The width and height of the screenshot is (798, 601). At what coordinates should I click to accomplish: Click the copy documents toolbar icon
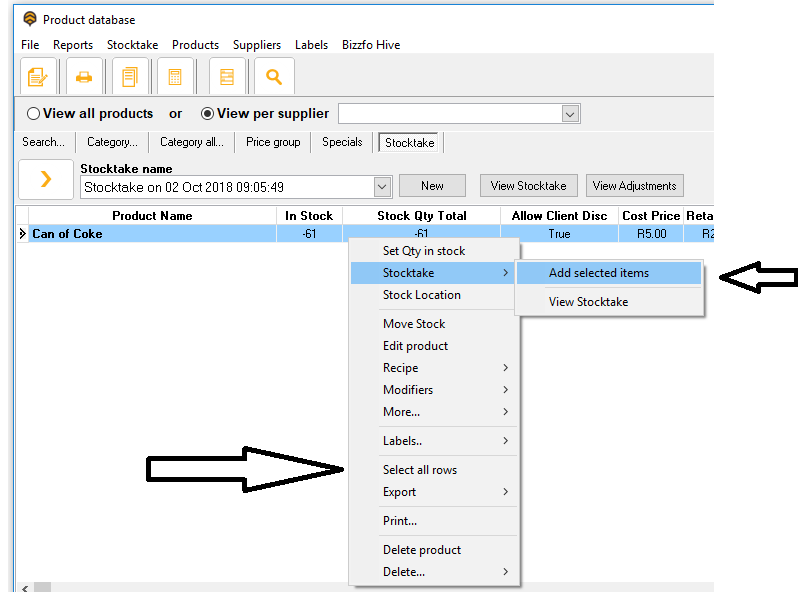point(130,76)
